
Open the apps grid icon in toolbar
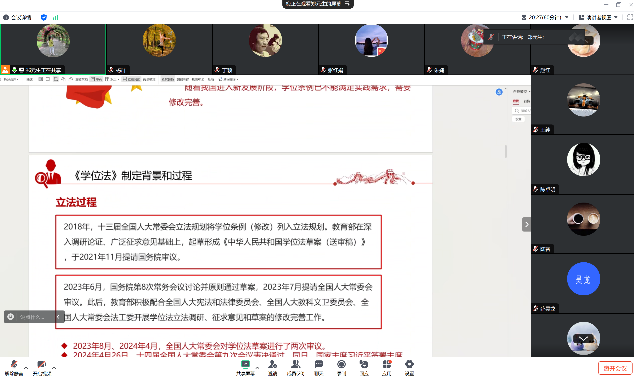(x=387, y=368)
